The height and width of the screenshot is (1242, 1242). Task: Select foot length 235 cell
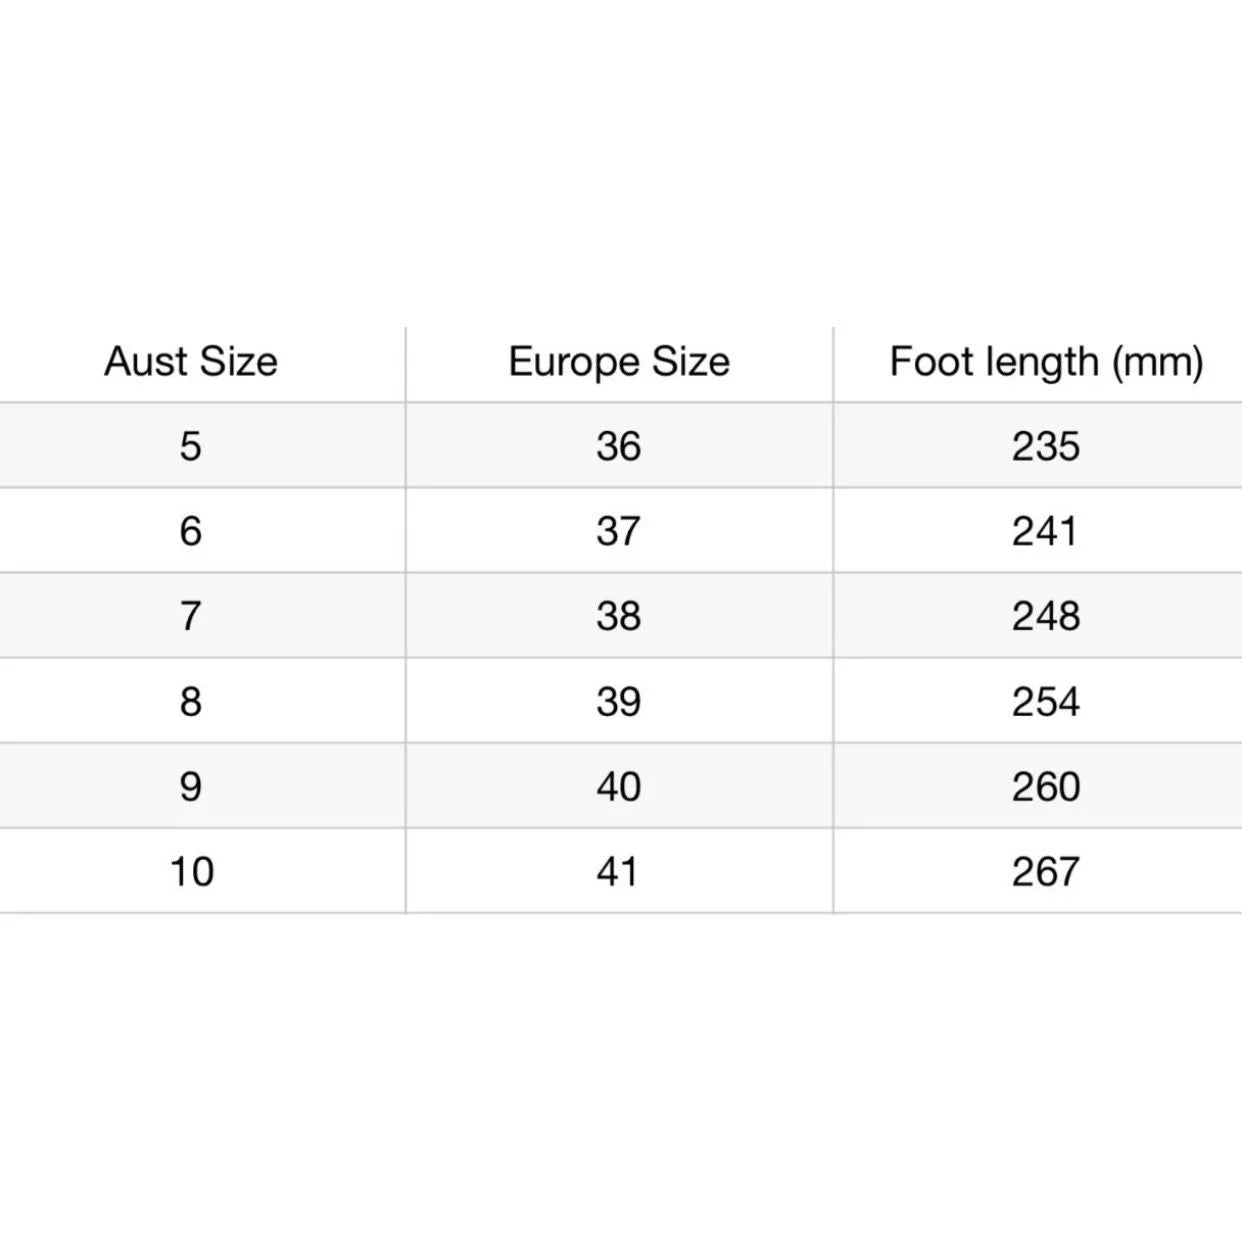1045,446
